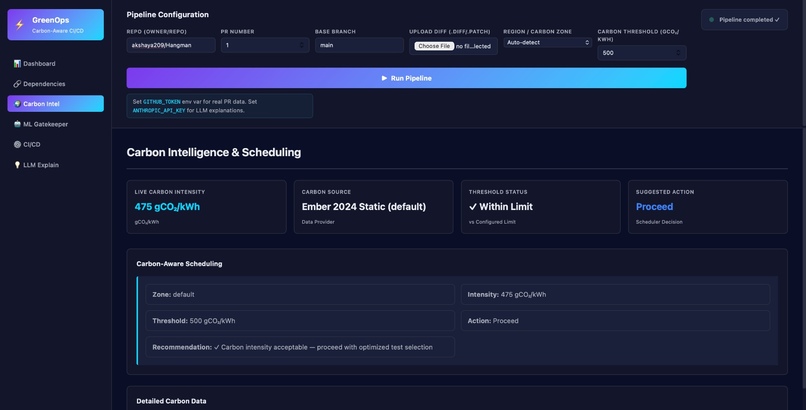Screen dimensions: 806x410
Task: Adjust the PR Number stepper arrows
Action: (x=302, y=45)
